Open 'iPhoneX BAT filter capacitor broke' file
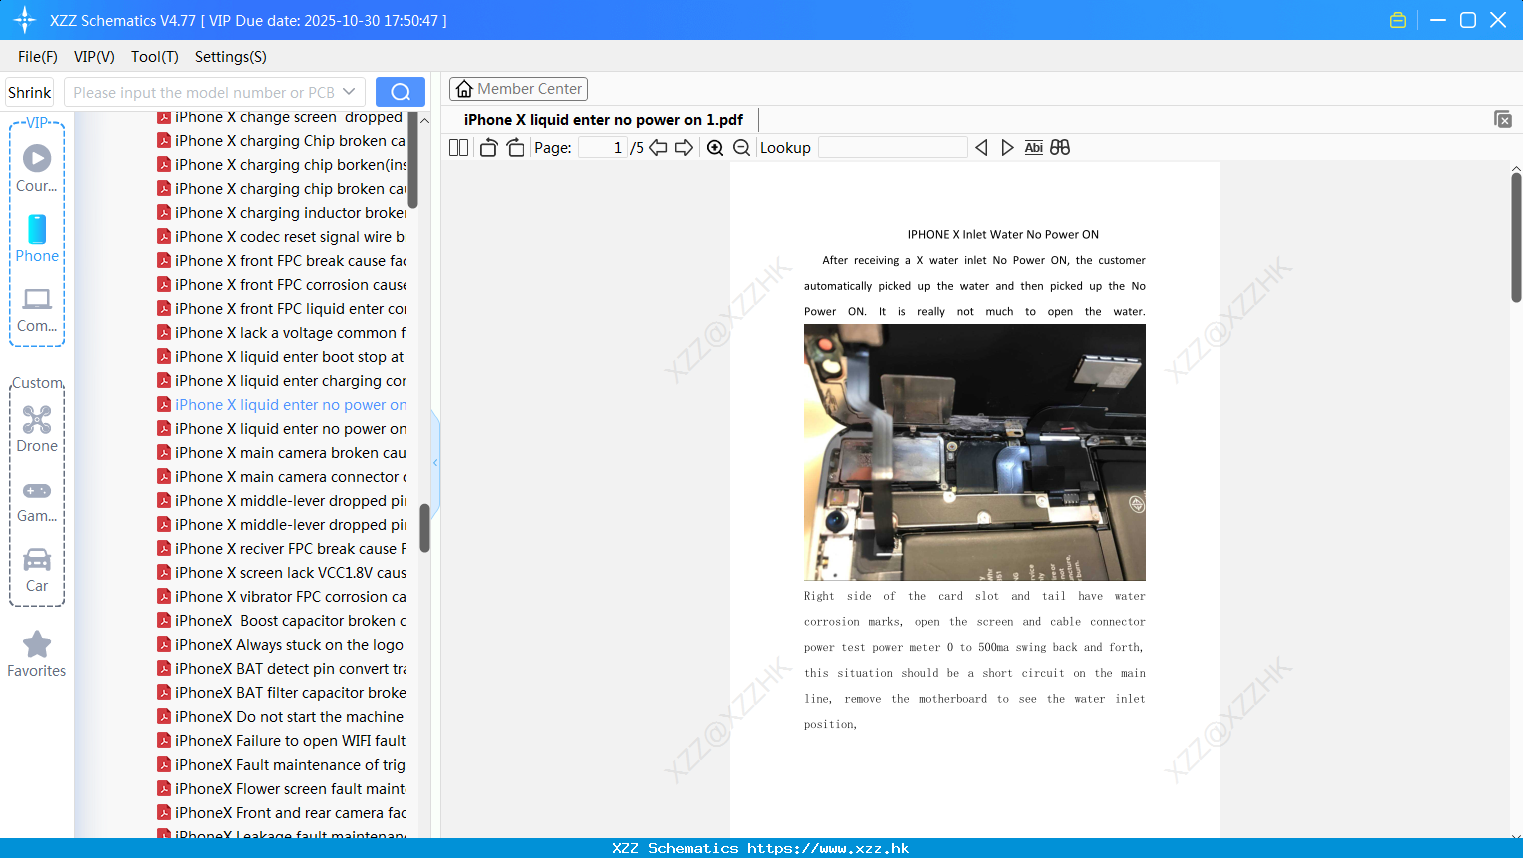This screenshot has width=1523, height=858. click(281, 693)
